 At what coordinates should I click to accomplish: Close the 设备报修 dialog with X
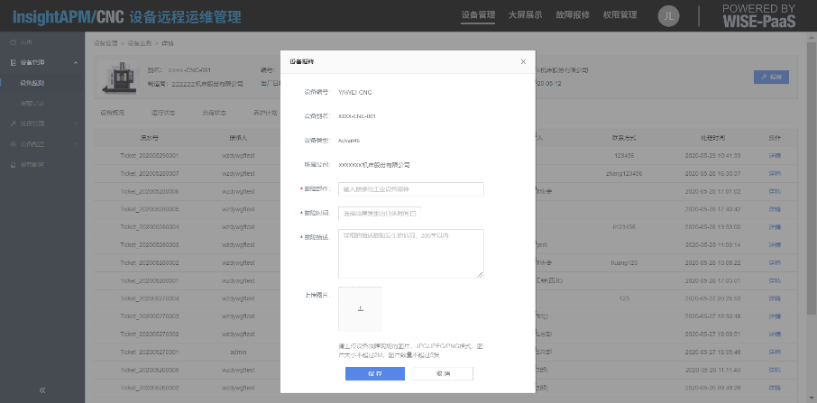[x=522, y=62]
